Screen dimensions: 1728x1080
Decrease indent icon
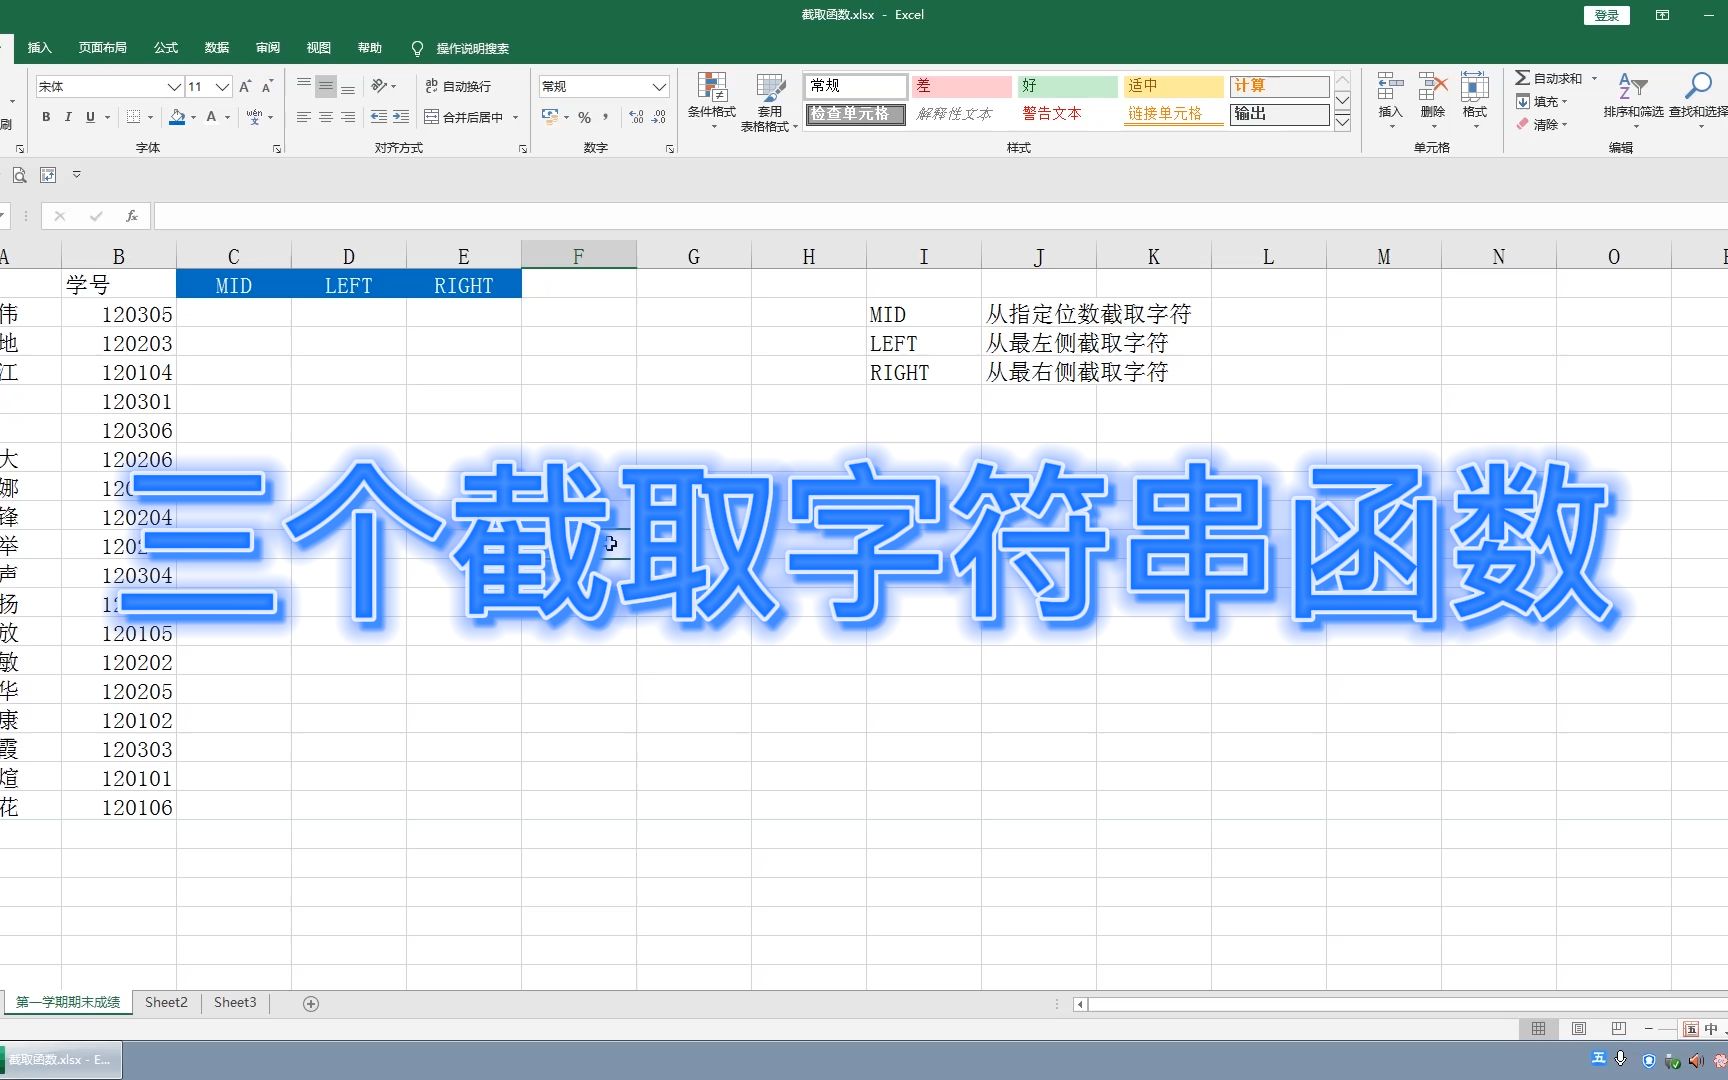[x=379, y=117]
